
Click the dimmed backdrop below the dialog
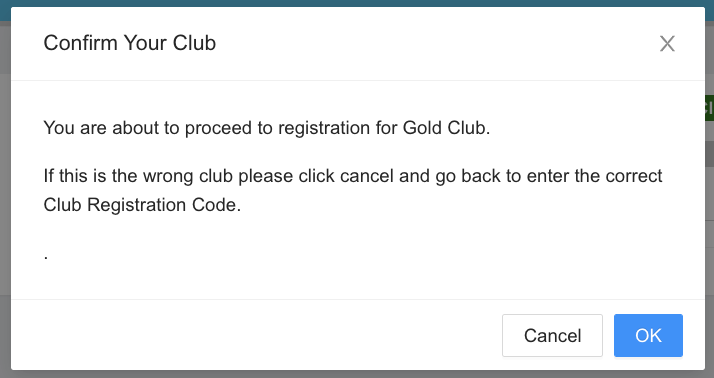[357, 374]
